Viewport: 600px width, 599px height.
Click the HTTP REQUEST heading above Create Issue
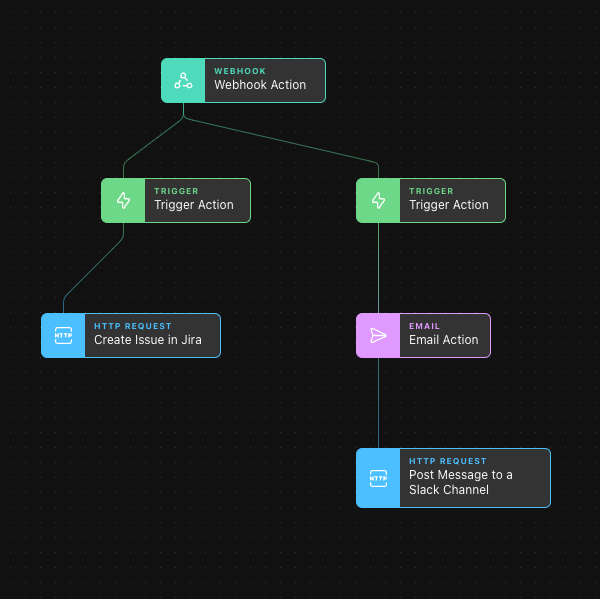133,326
